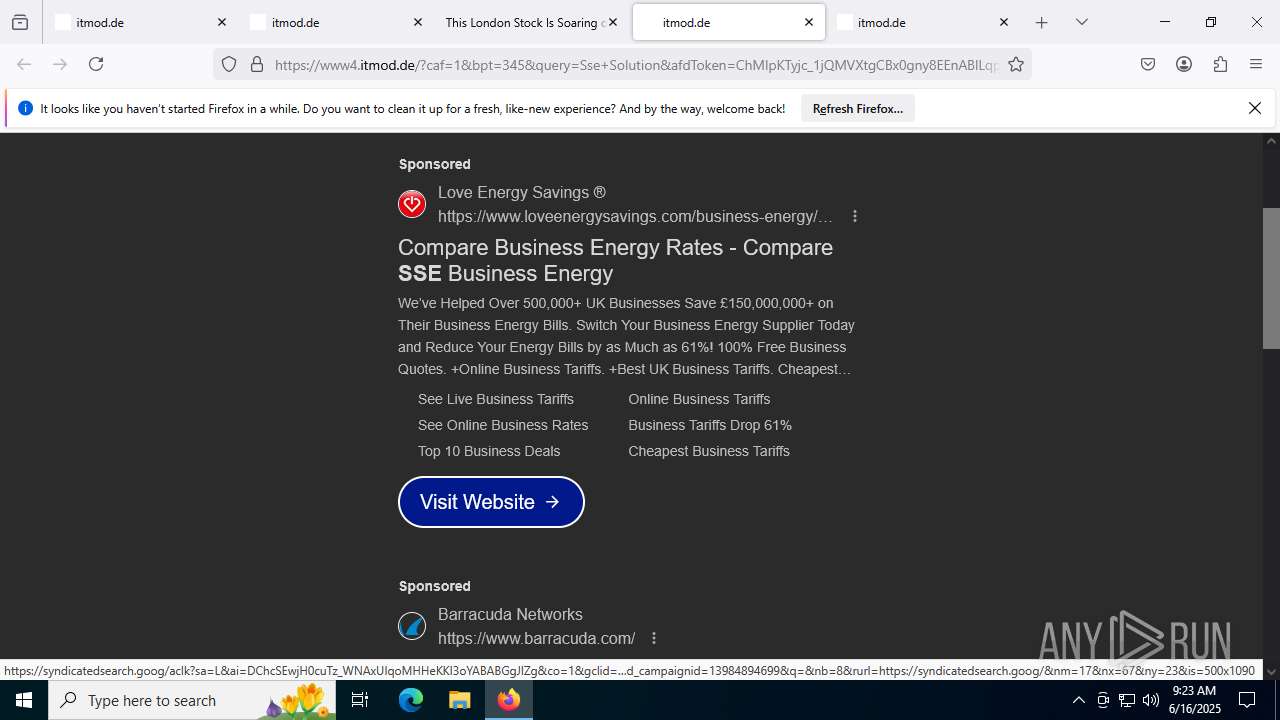
Task: Open Task View on the taskbar
Action: pyautogui.click(x=360, y=700)
